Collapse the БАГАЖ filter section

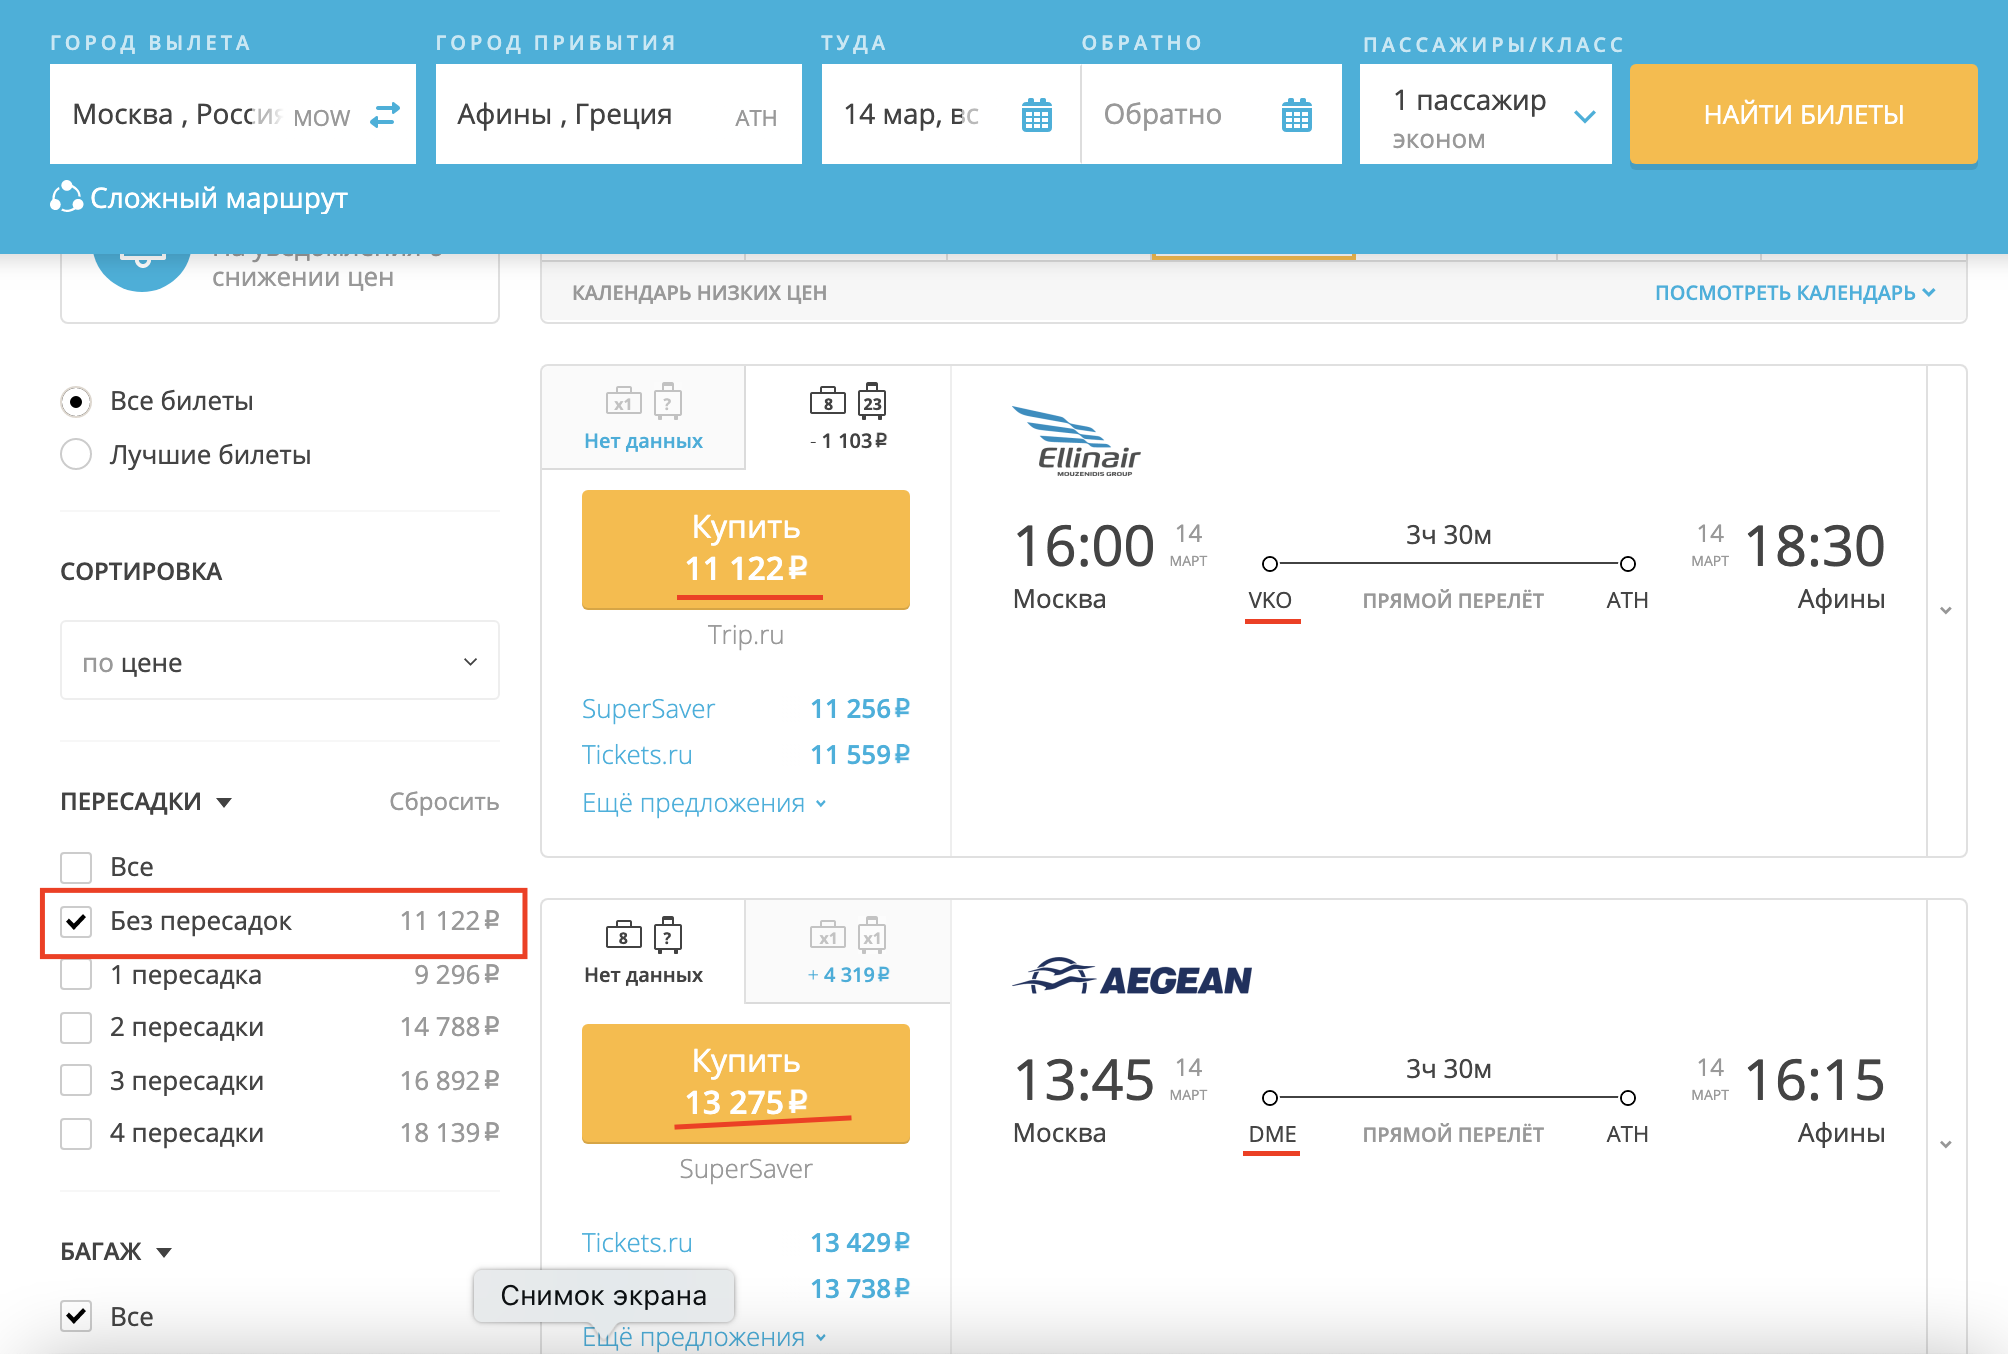point(116,1251)
